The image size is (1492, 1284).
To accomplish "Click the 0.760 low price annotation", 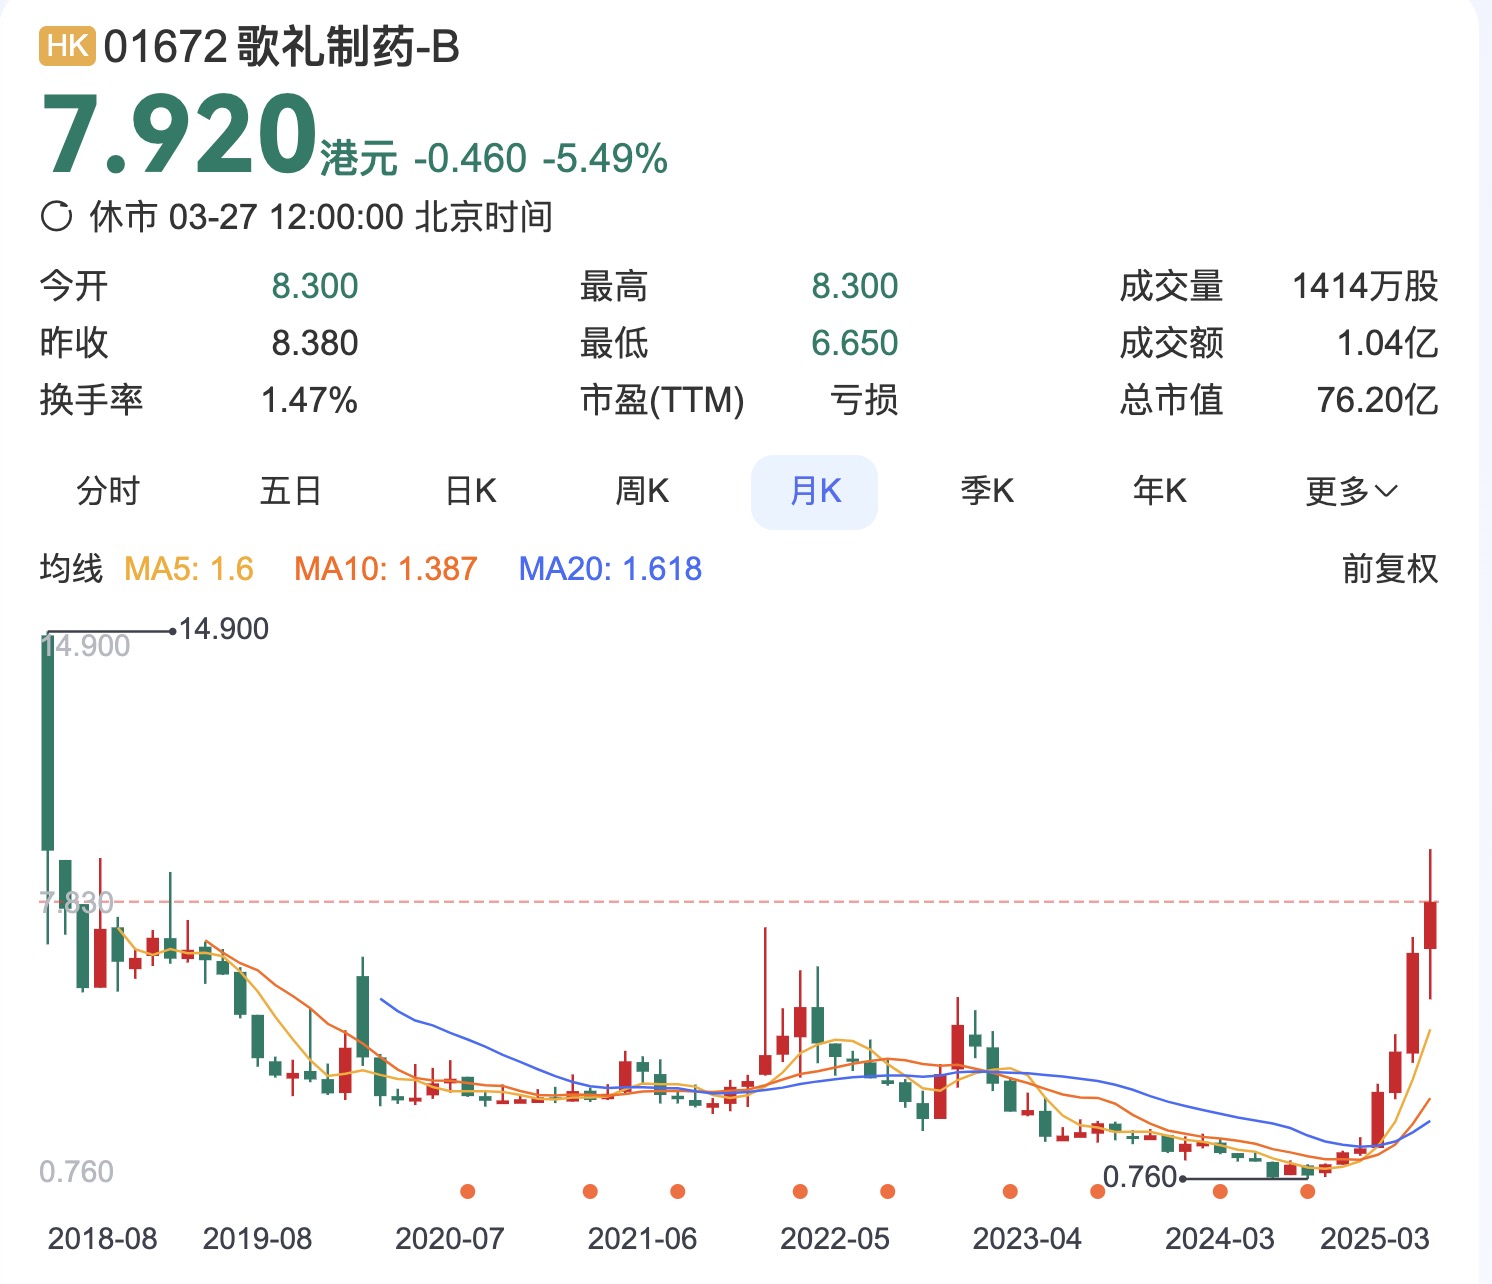I will [1140, 1177].
